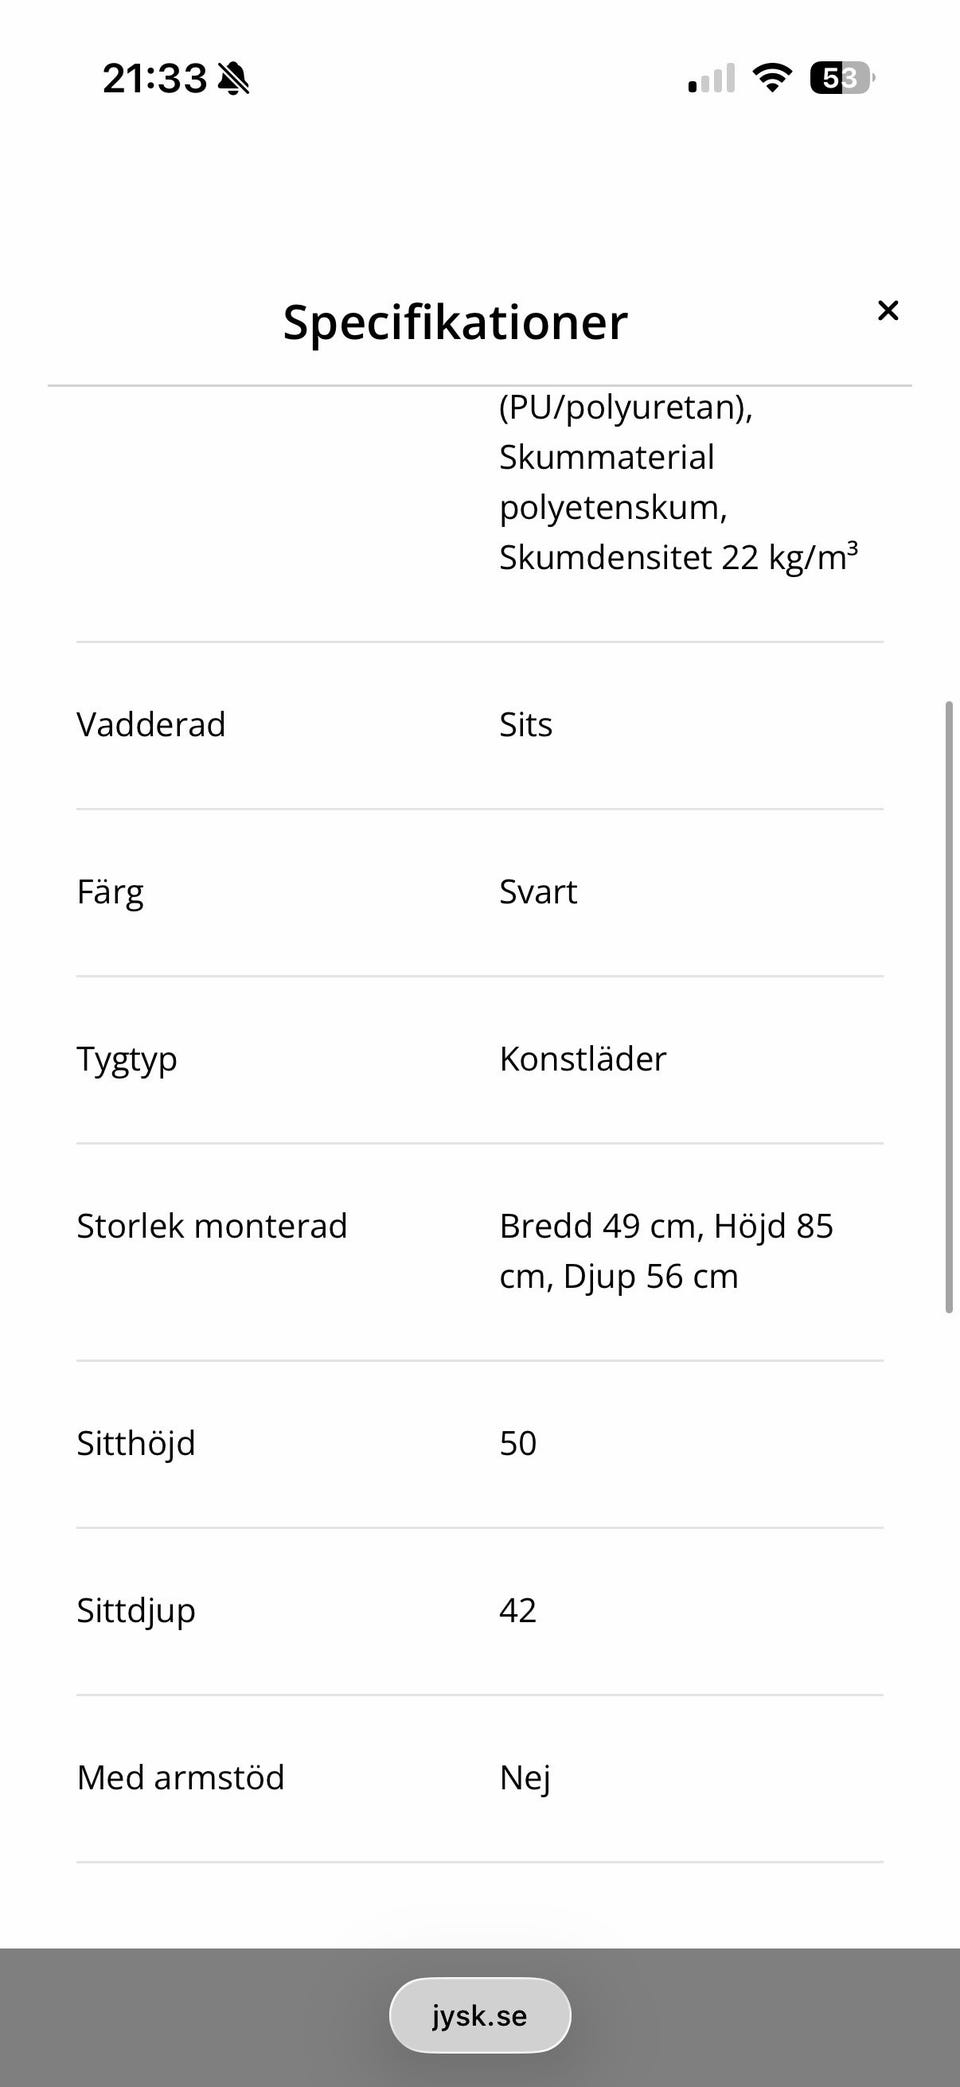The image size is (960, 2087).
Task: Click the vertical scrollbar thumb
Action: pos(949,1006)
